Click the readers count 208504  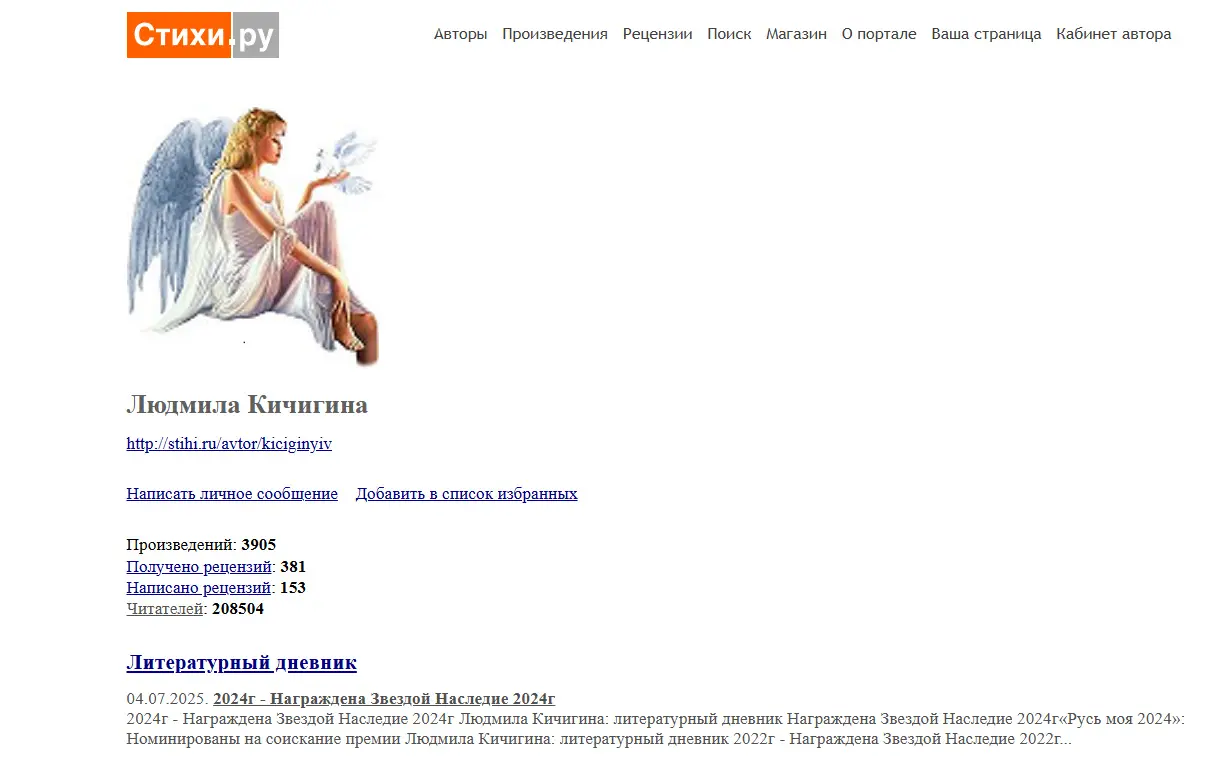point(238,609)
